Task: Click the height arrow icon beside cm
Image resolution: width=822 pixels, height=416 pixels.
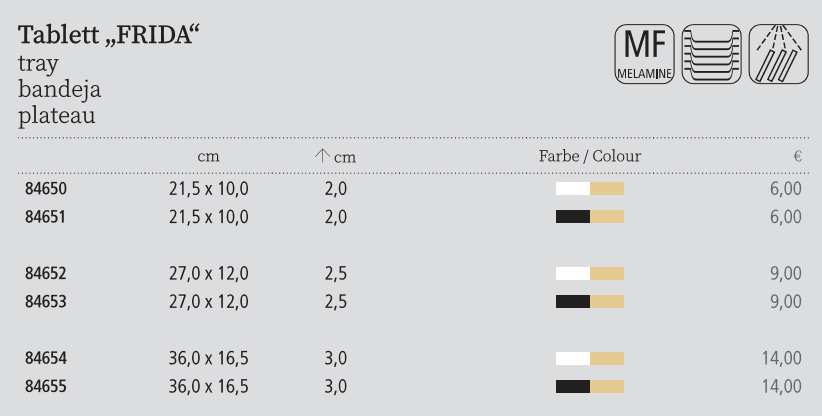Action: [322, 156]
